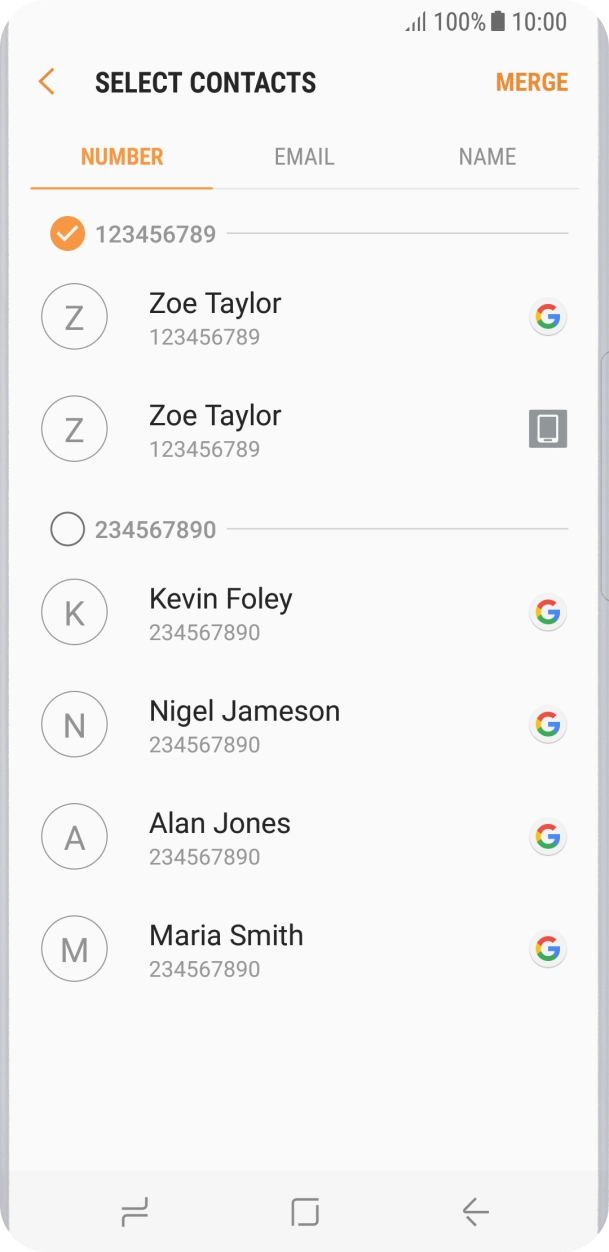Open the Nigel Jameson contact entry
Screen dimensions: 609x1252
(x=244, y=725)
